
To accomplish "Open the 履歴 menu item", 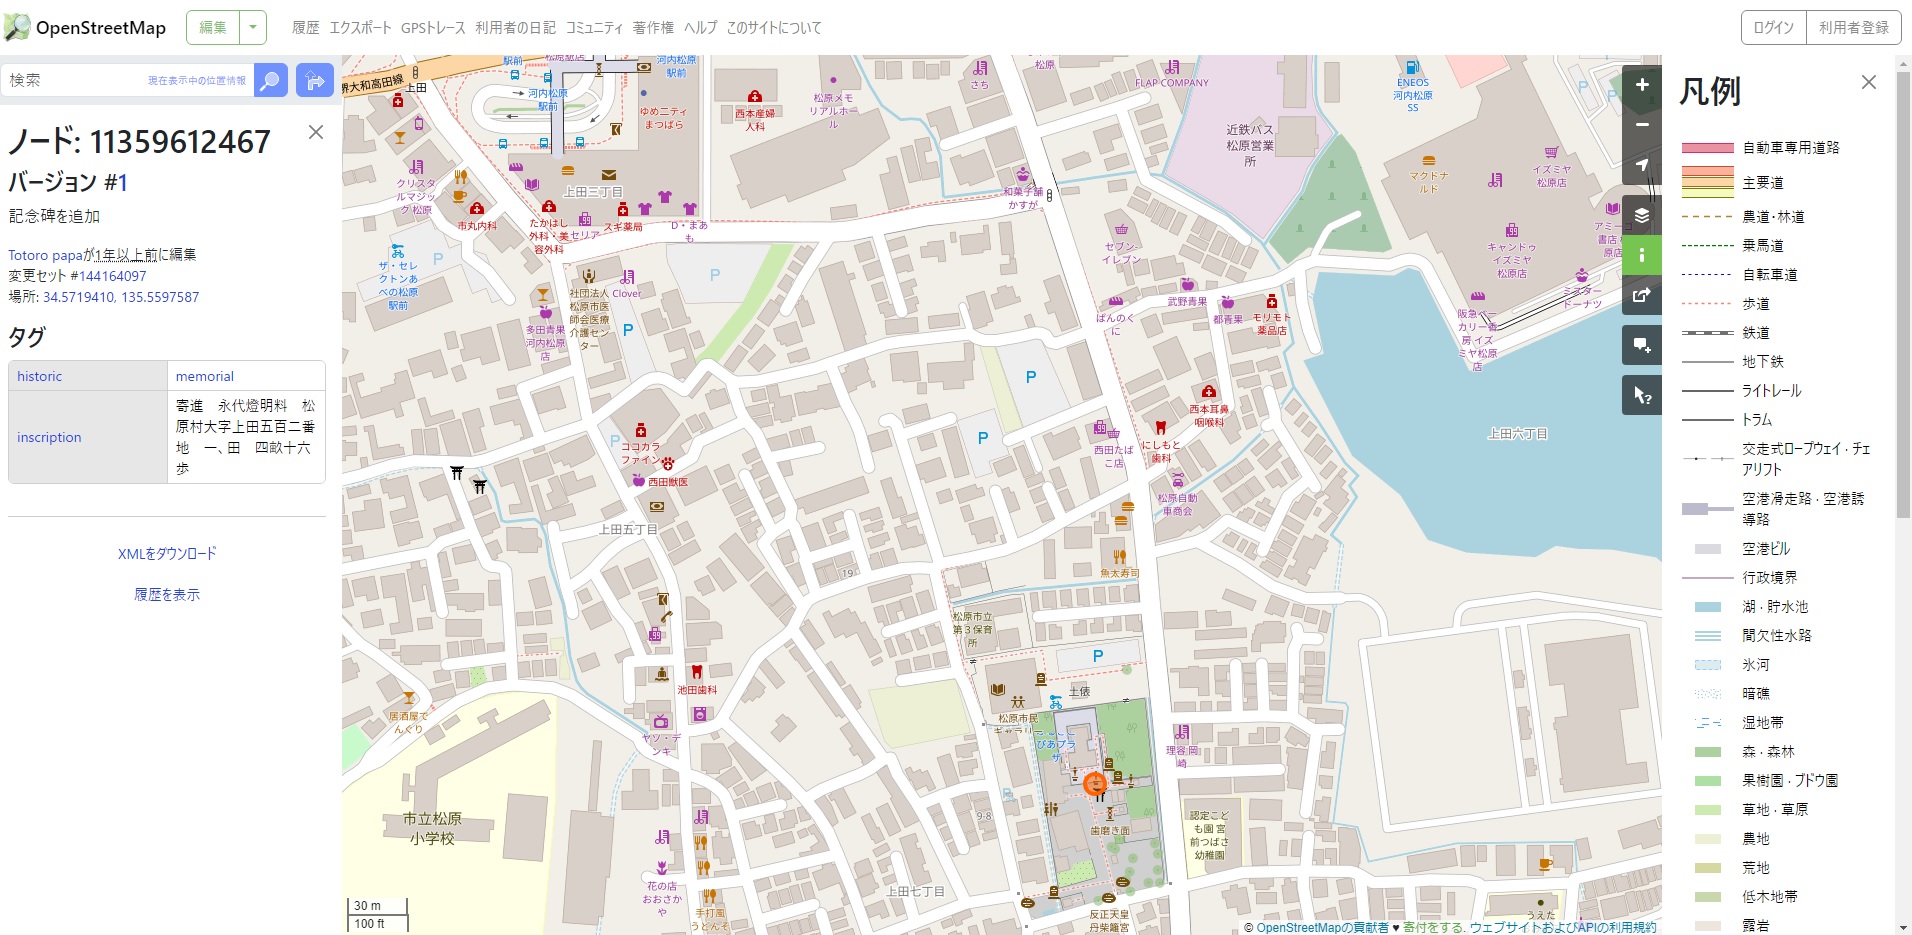I will coord(305,28).
